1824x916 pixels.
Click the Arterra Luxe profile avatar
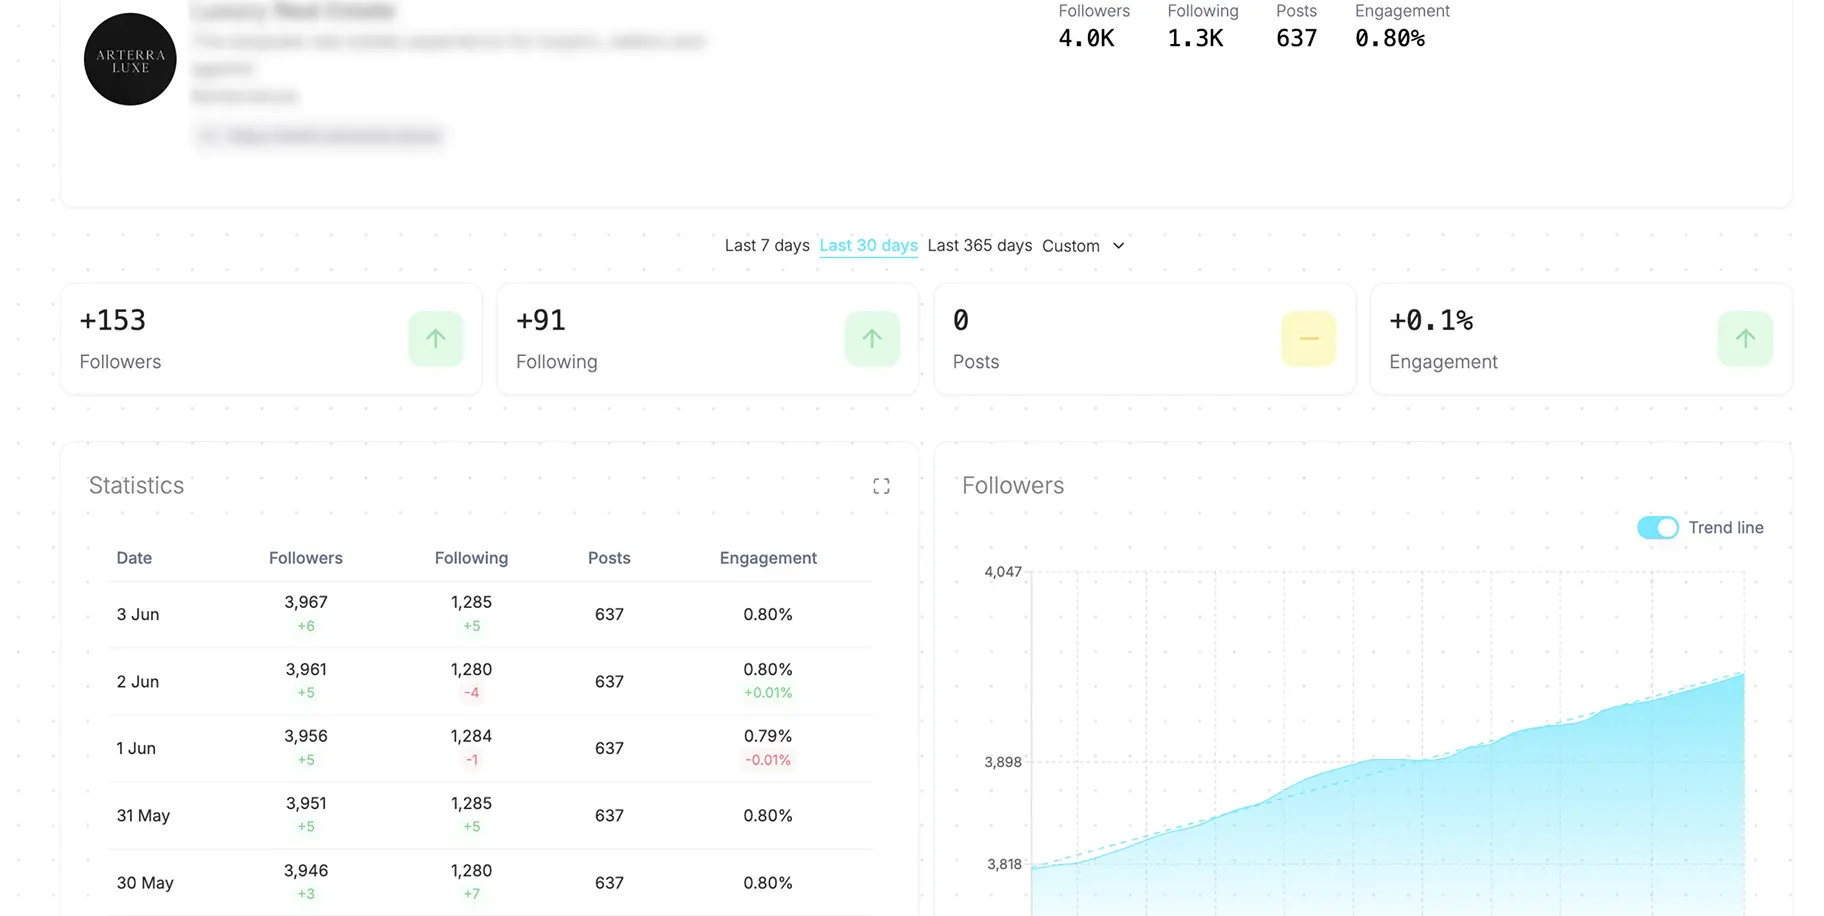130,59
